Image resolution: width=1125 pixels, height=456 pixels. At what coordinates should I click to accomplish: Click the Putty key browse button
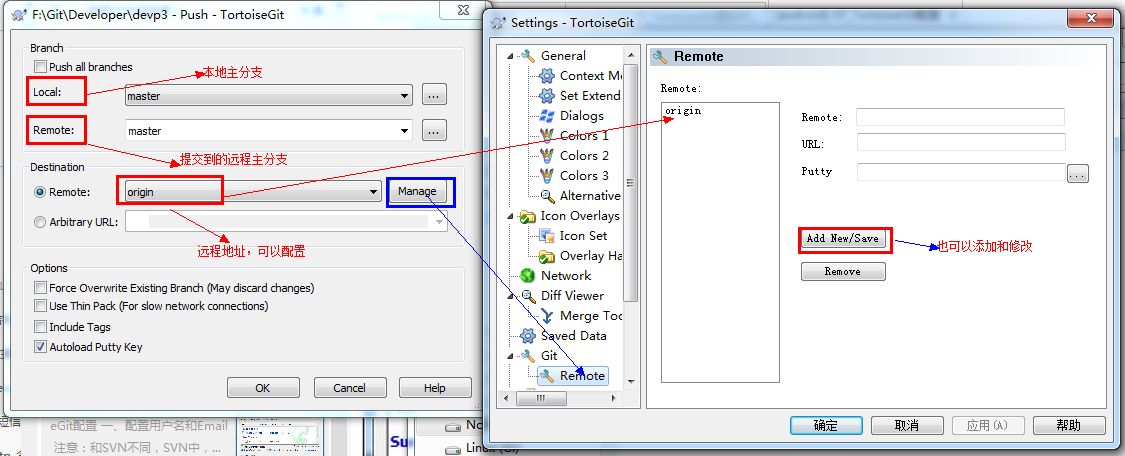pos(1078,173)
